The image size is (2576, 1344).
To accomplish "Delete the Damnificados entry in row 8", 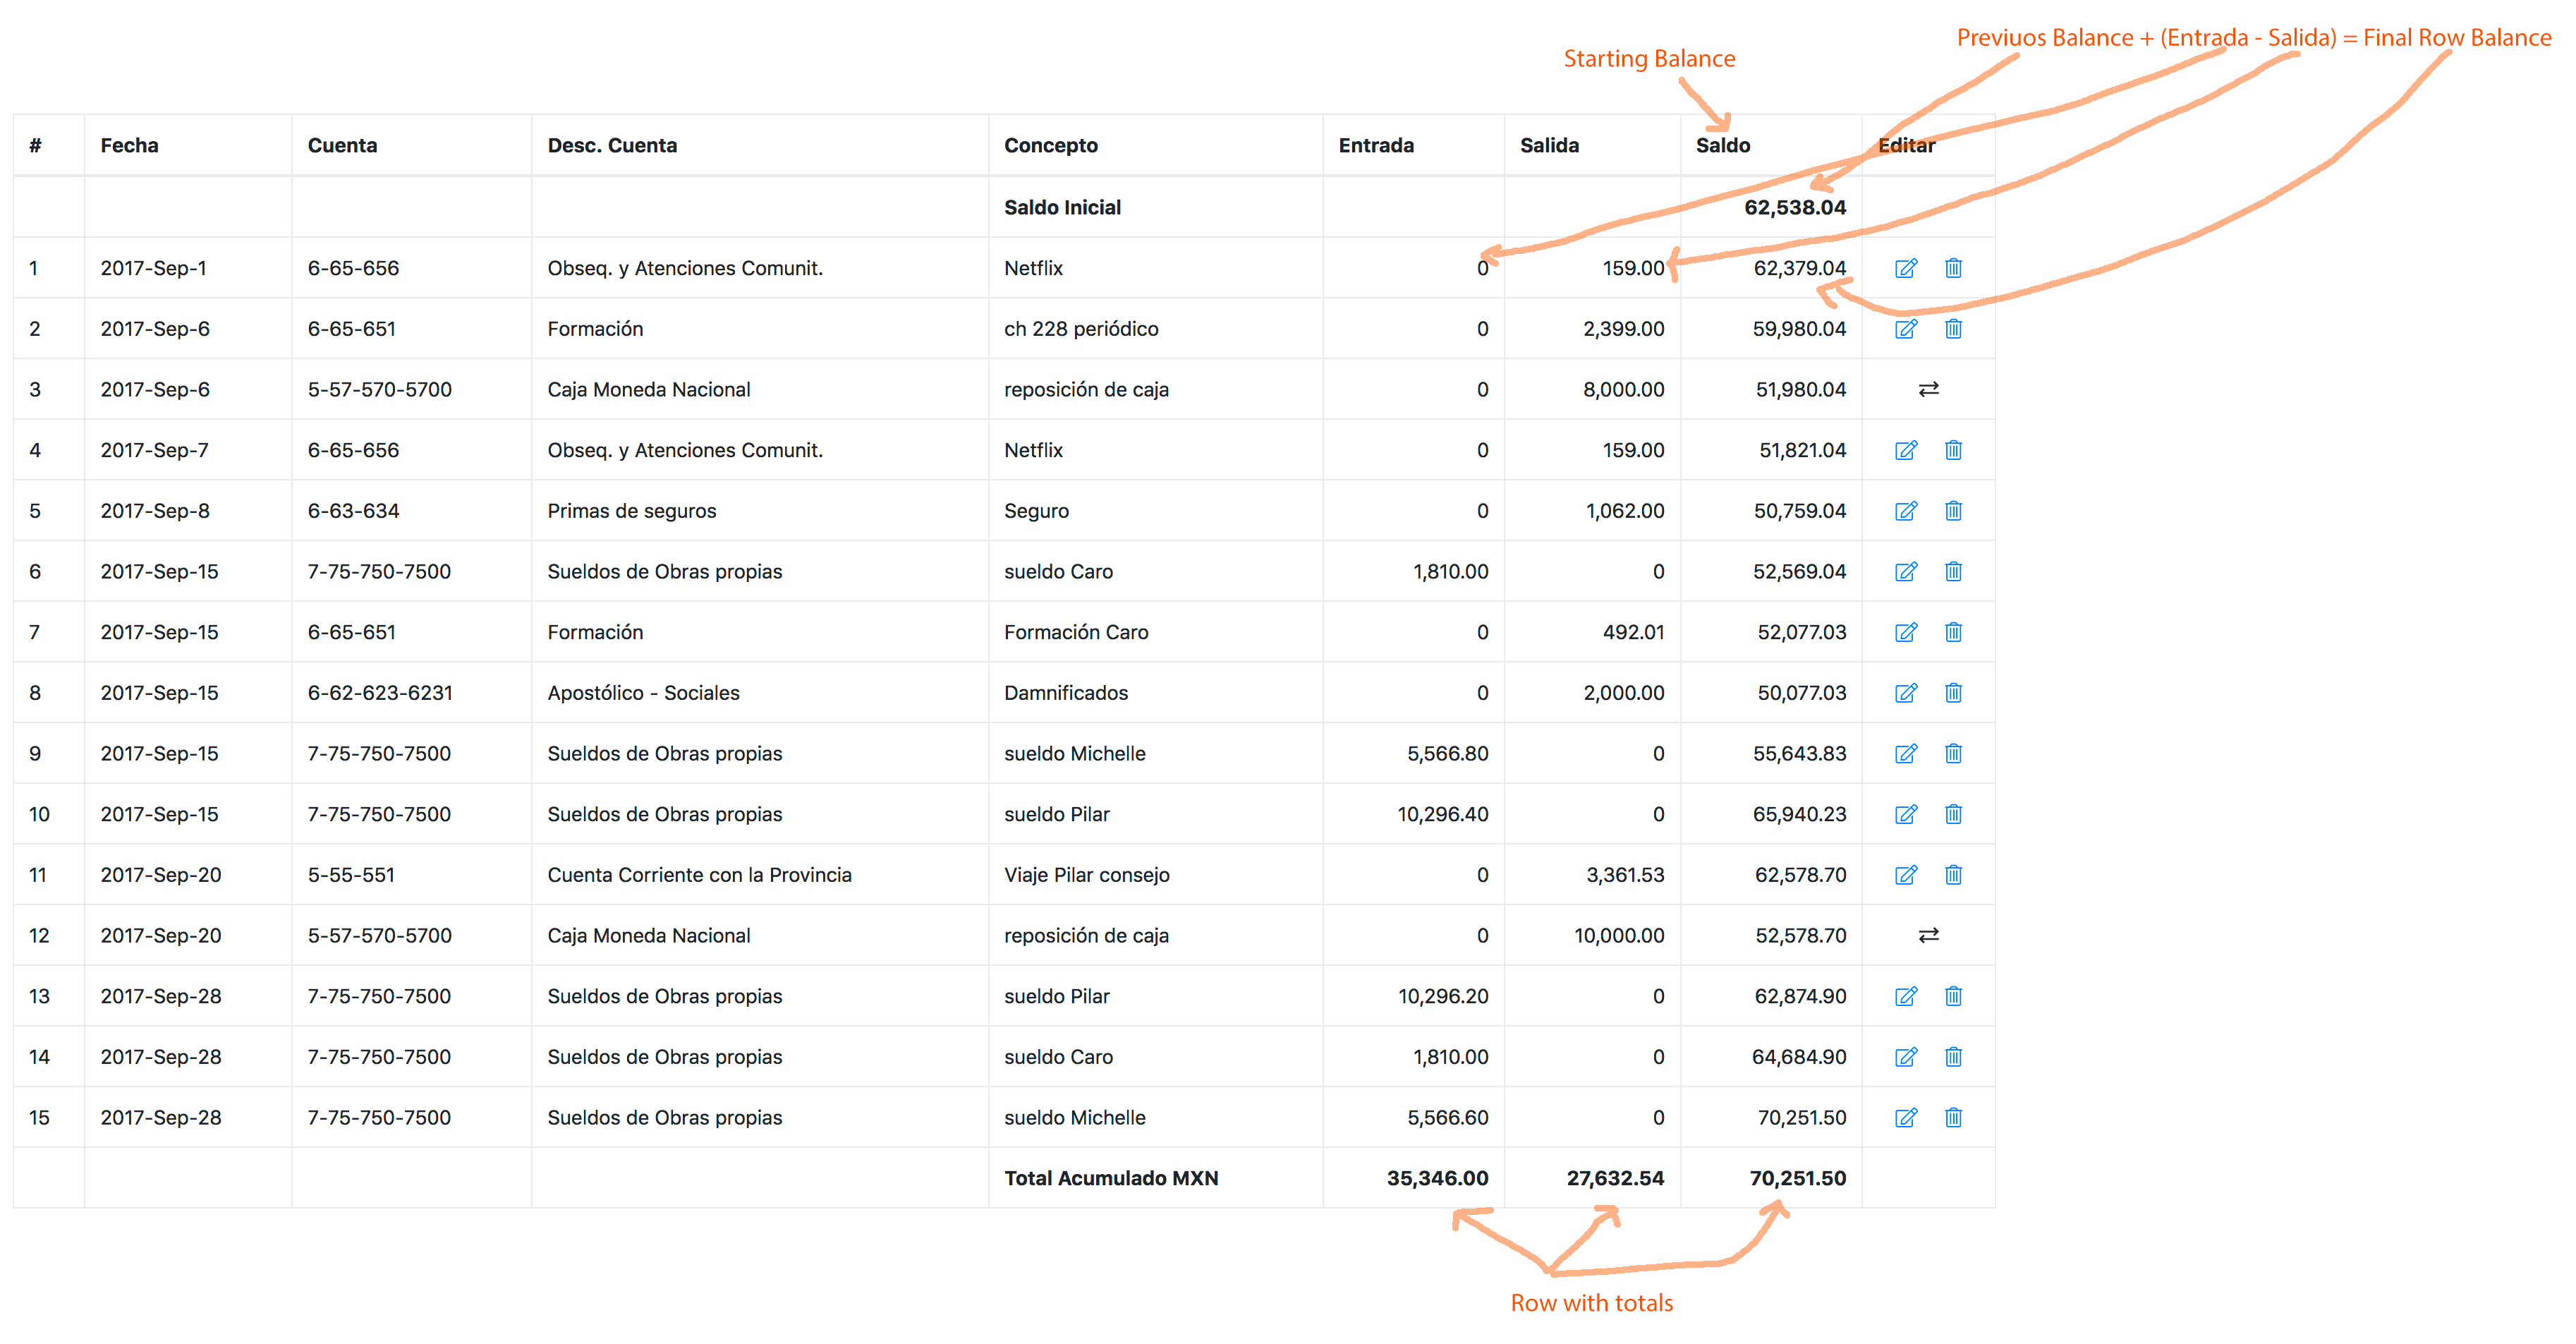I will (x=1953, y=693).
